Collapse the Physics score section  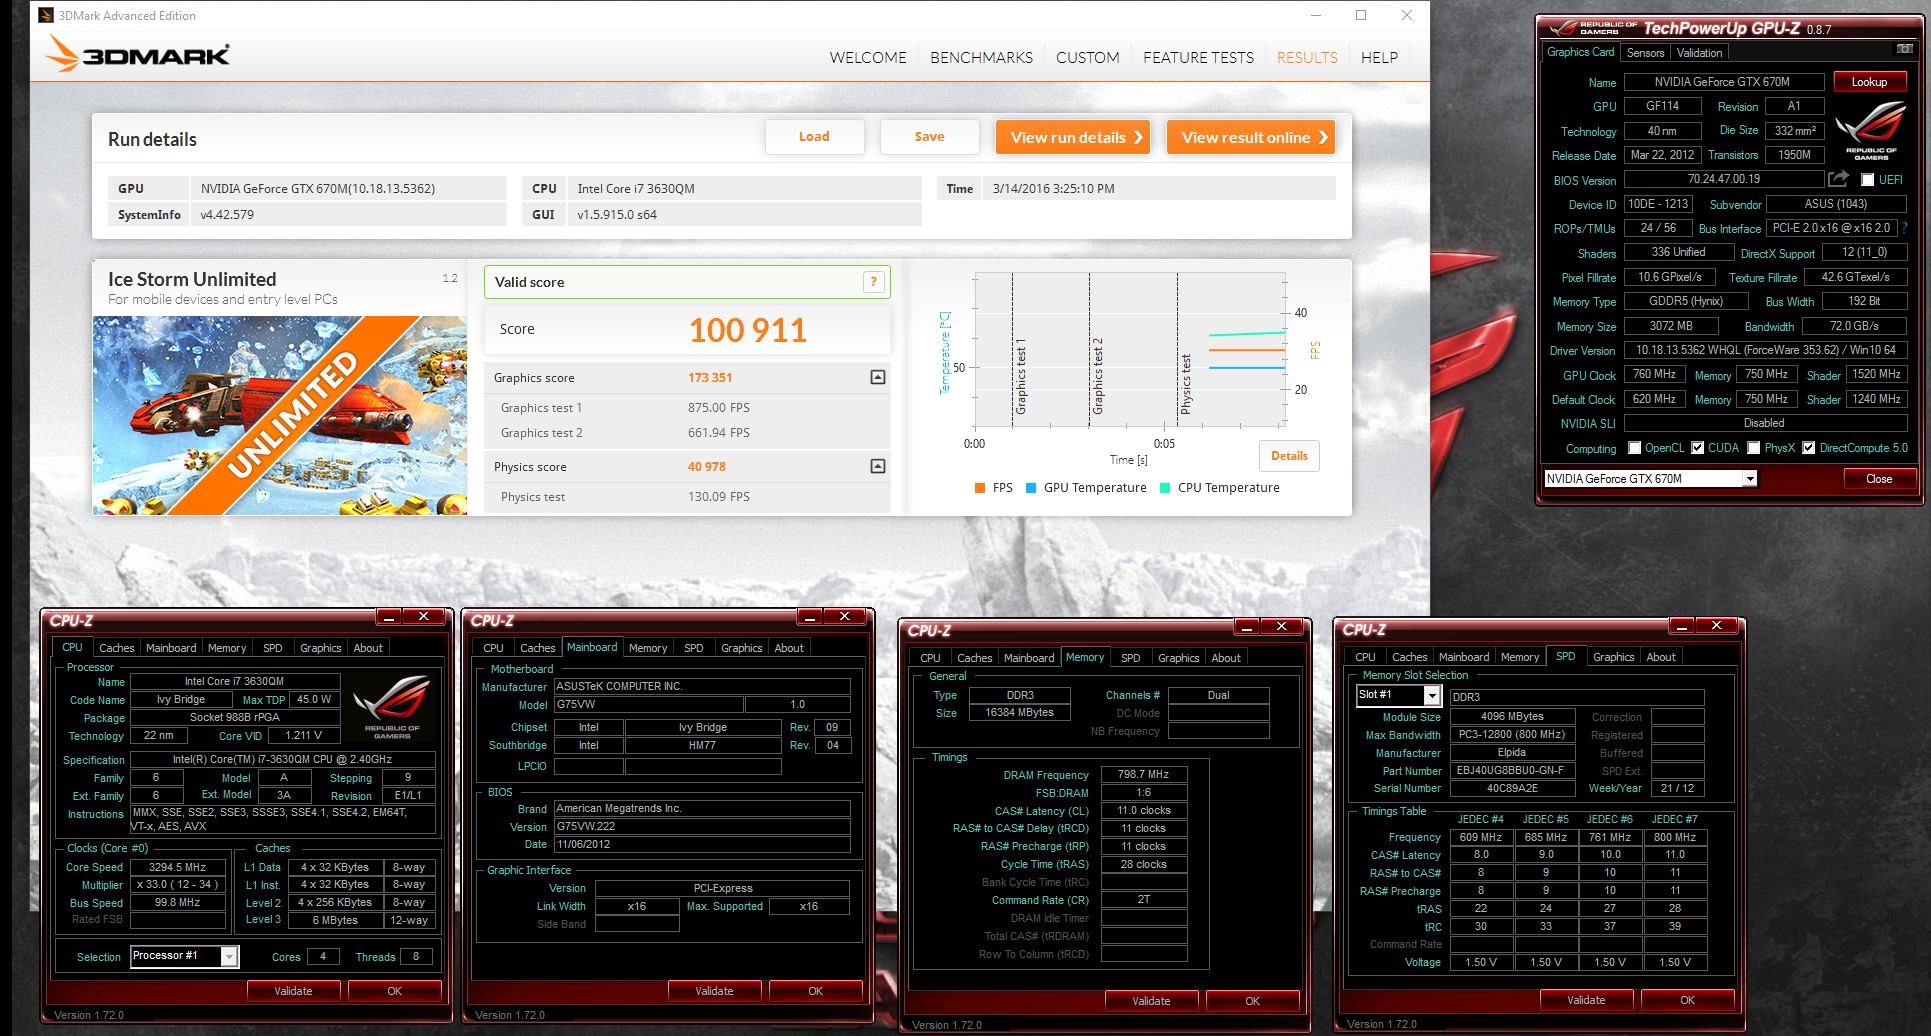(x=877, y=466)
